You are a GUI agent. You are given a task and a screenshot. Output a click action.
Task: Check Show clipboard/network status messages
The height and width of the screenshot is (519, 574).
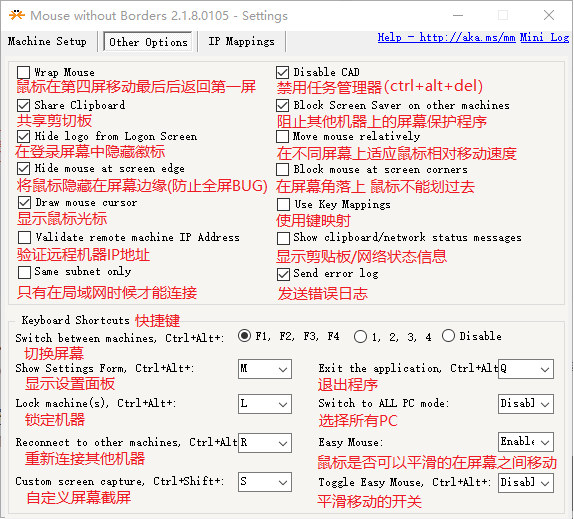coord(283,238)
